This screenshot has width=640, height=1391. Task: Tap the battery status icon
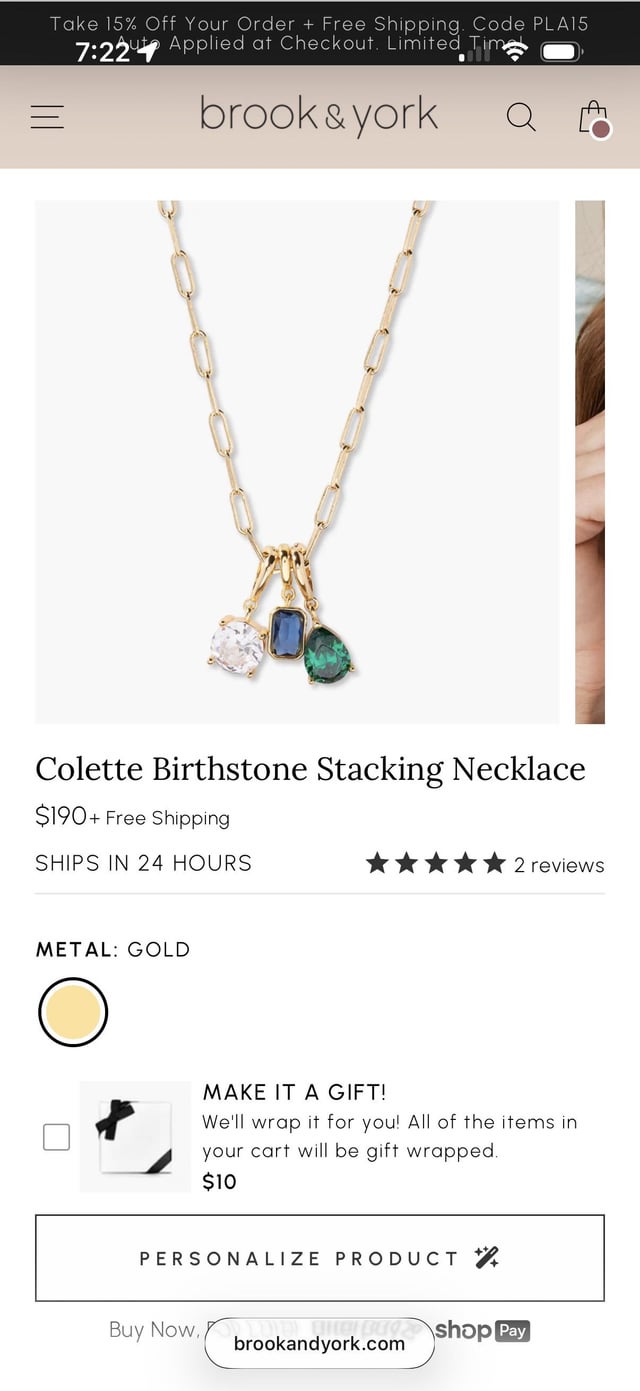pyautogui.click(x=562, y=51)
